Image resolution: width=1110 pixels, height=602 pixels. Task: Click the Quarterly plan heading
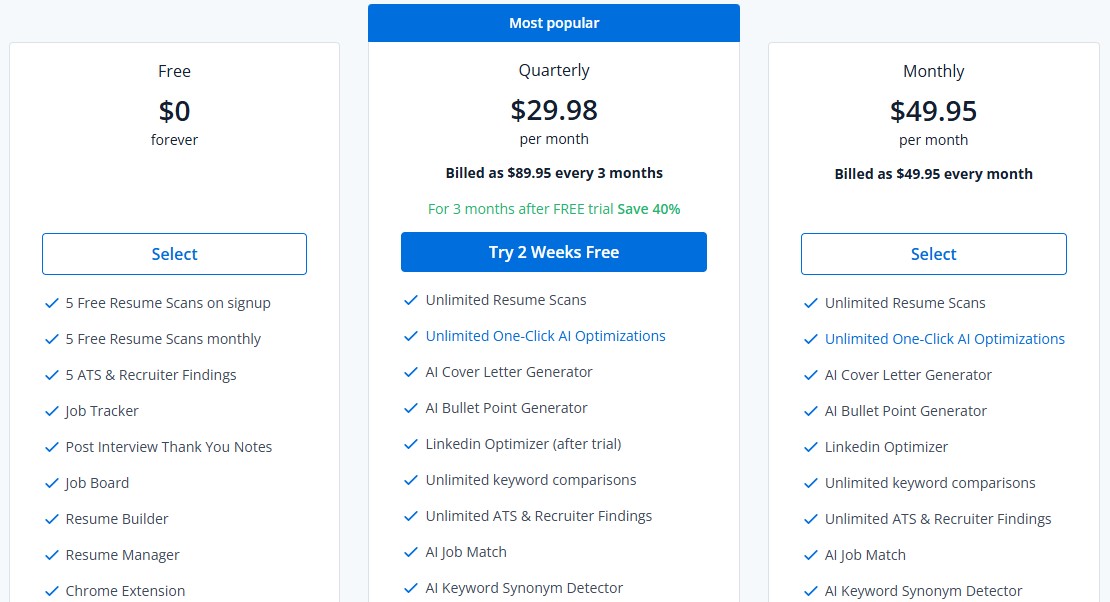coord(553,71)
